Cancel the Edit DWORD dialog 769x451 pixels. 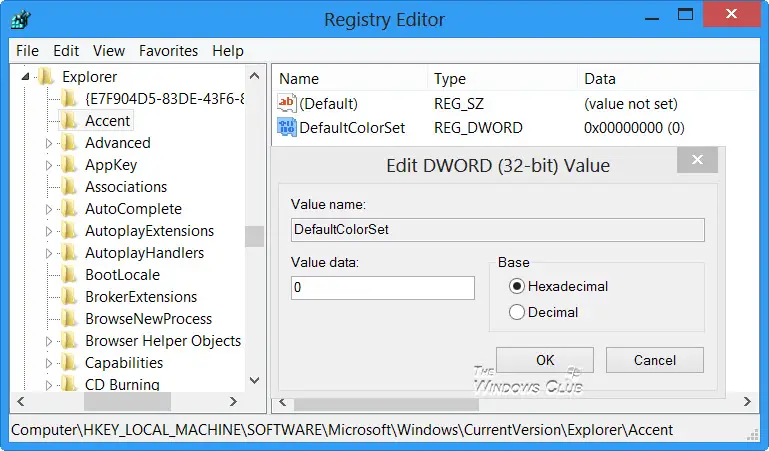tap(655, 360)
